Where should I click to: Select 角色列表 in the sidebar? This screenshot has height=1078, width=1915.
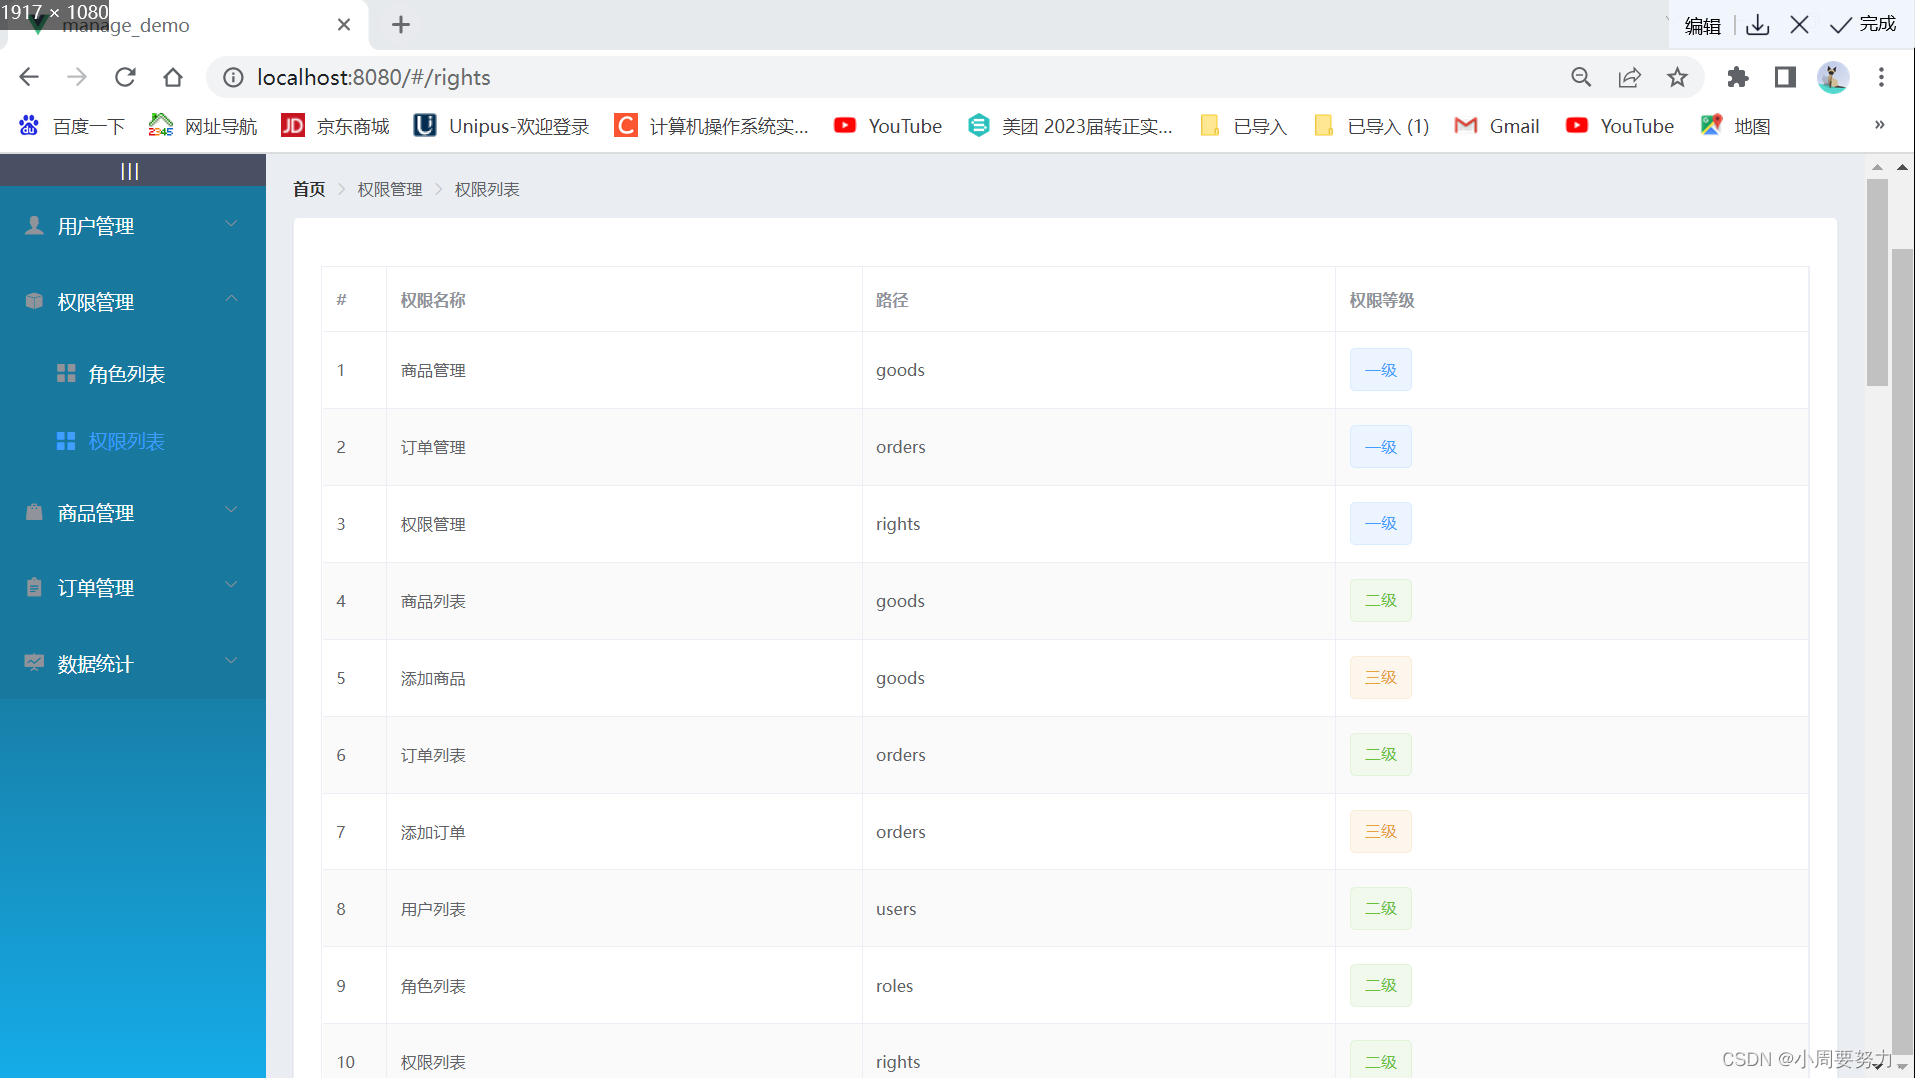point(133,374)
